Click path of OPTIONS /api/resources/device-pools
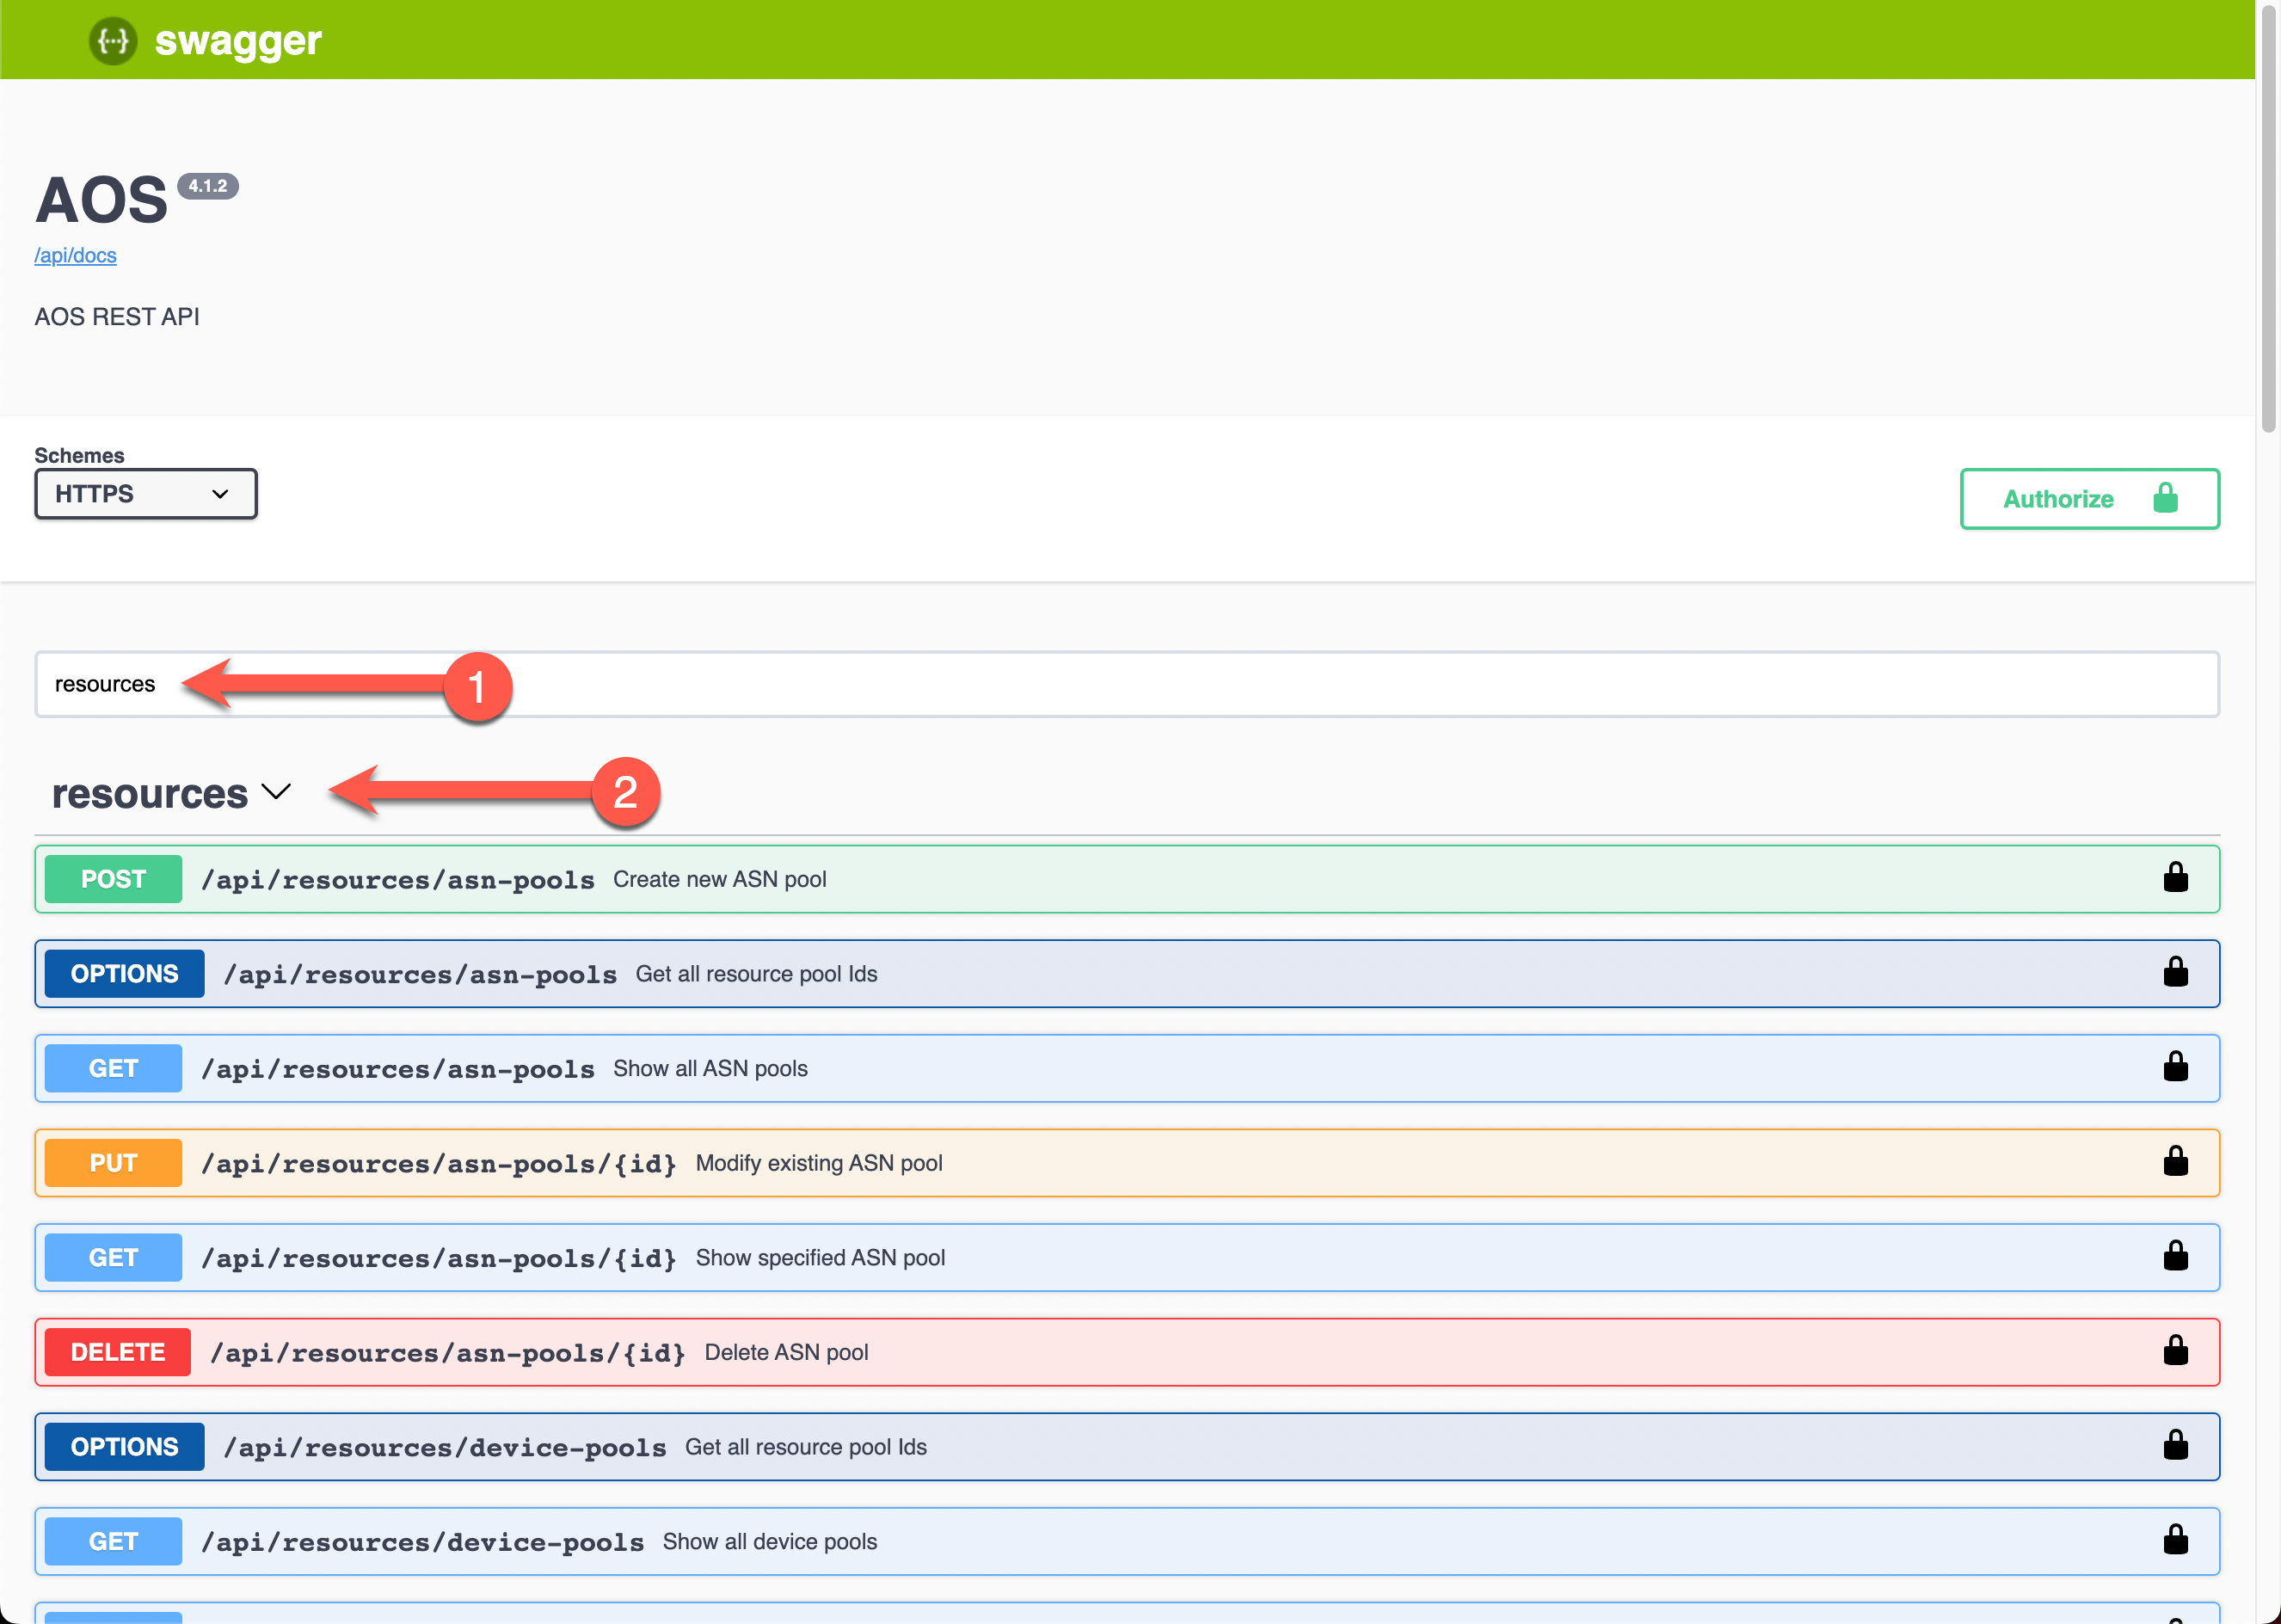Screen dimensions: 2281x1624 [445, 1448]
